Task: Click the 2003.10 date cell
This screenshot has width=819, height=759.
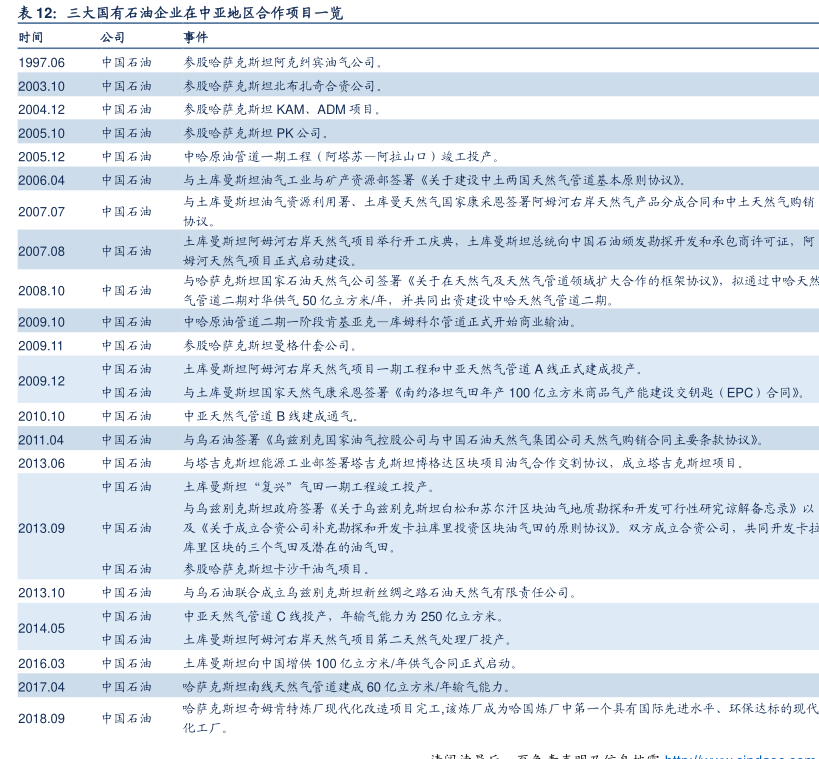Action: tap(41, 86)
